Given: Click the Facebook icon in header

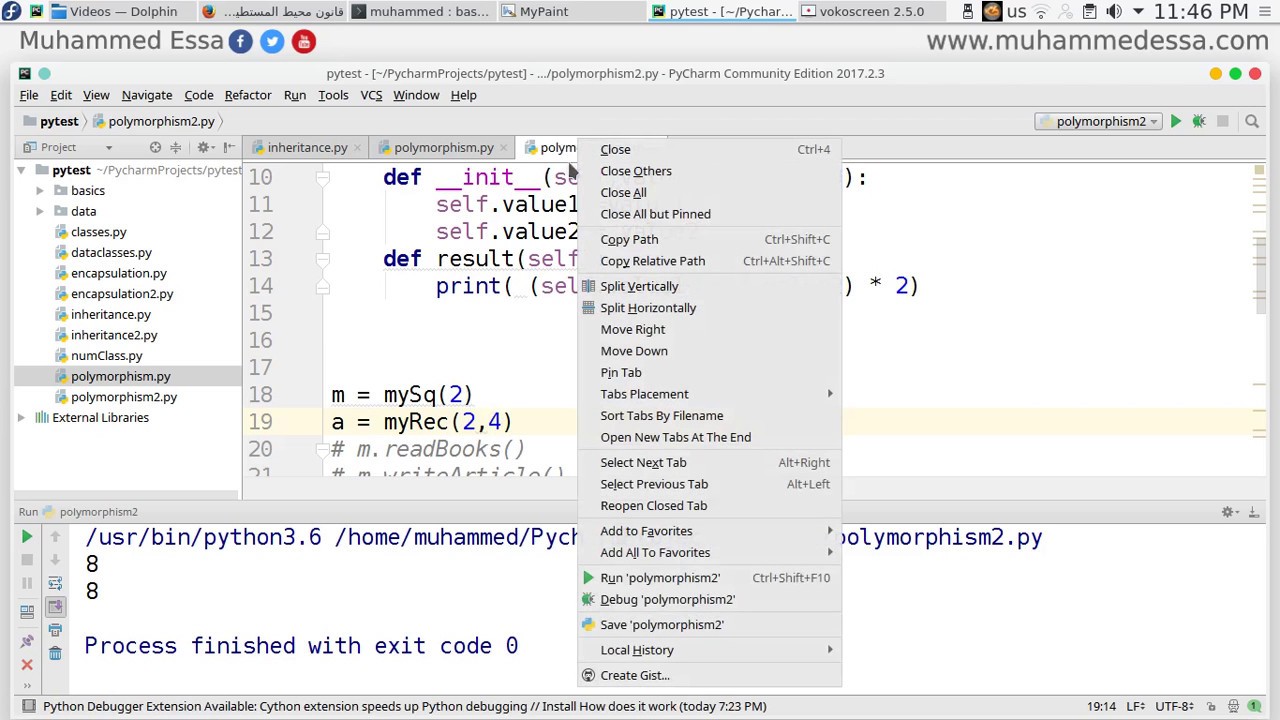Looking at the screenshot, I should coord(240,41).
